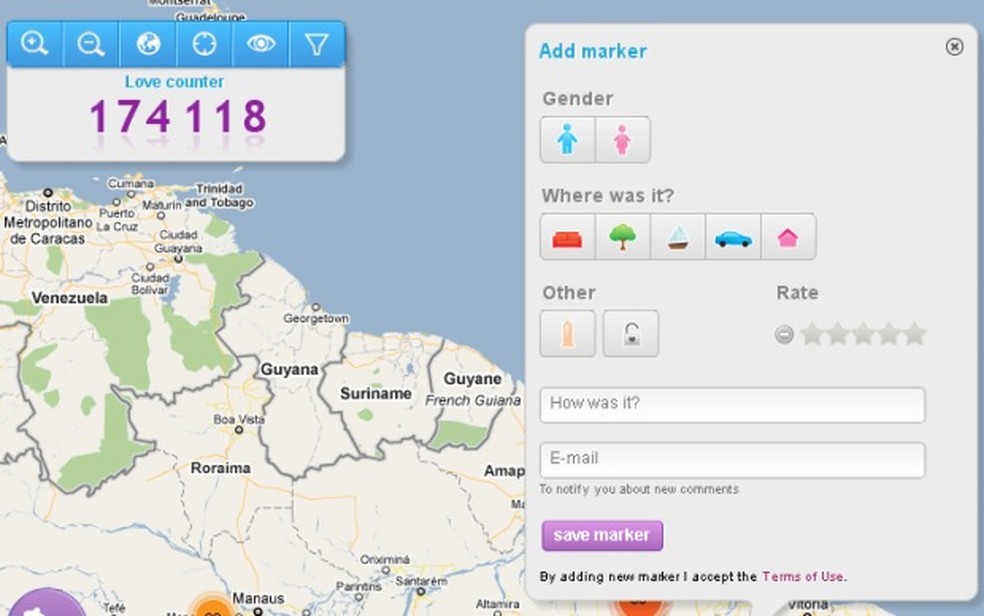Rate one star
Image resolution: width=984 pixels, height=616 pixels.
coord(813,334)
